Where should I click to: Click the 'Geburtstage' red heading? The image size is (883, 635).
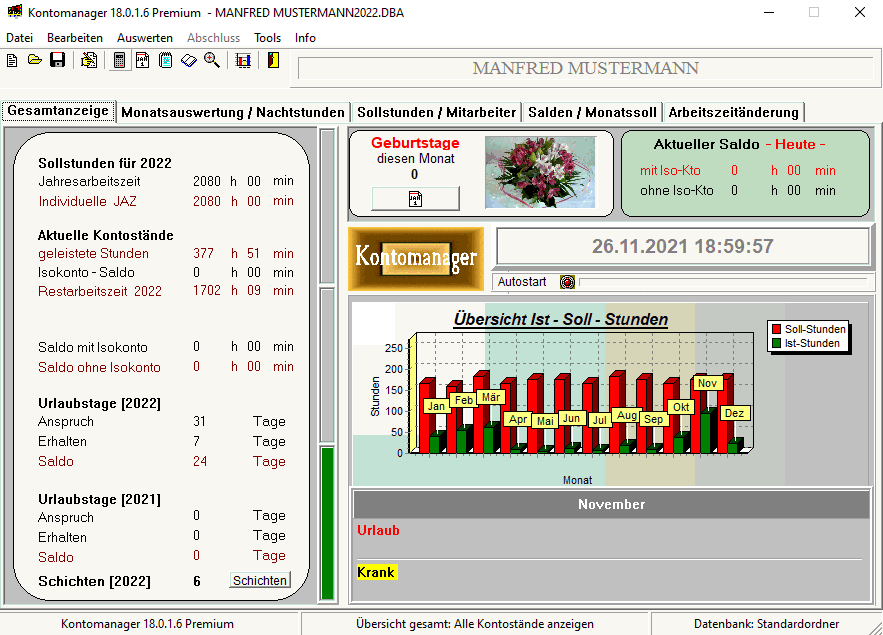click(x=415, y=143)
